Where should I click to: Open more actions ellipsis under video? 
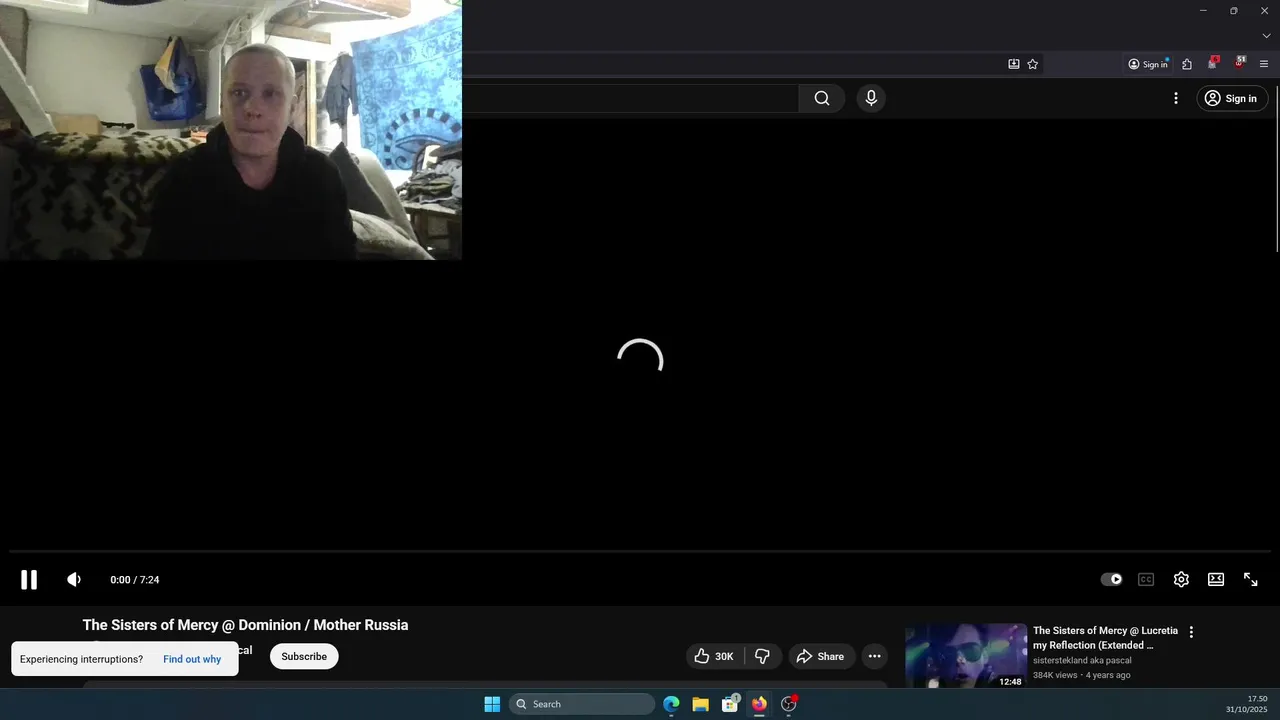click(874, 656)
